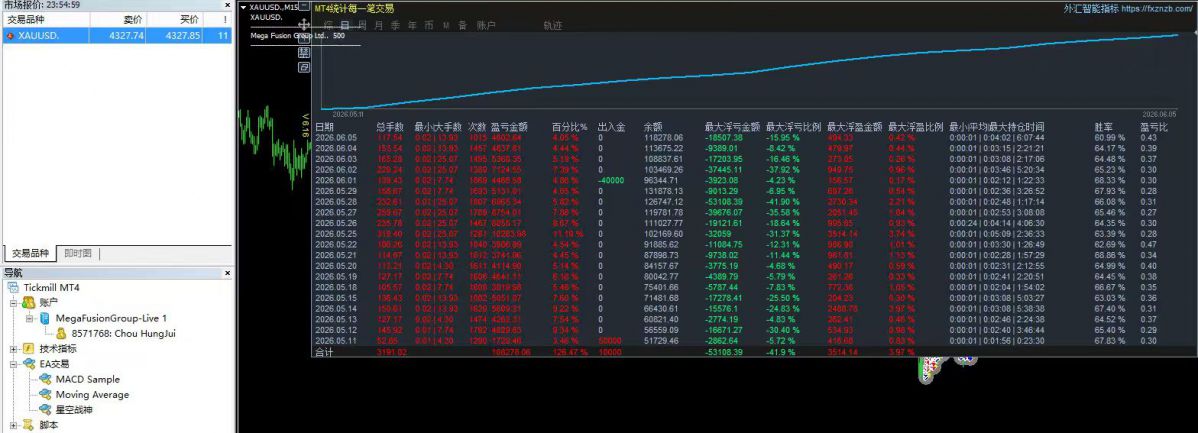
Task: Click the 118278.06 balance value
Action: (x=663, y=137)
